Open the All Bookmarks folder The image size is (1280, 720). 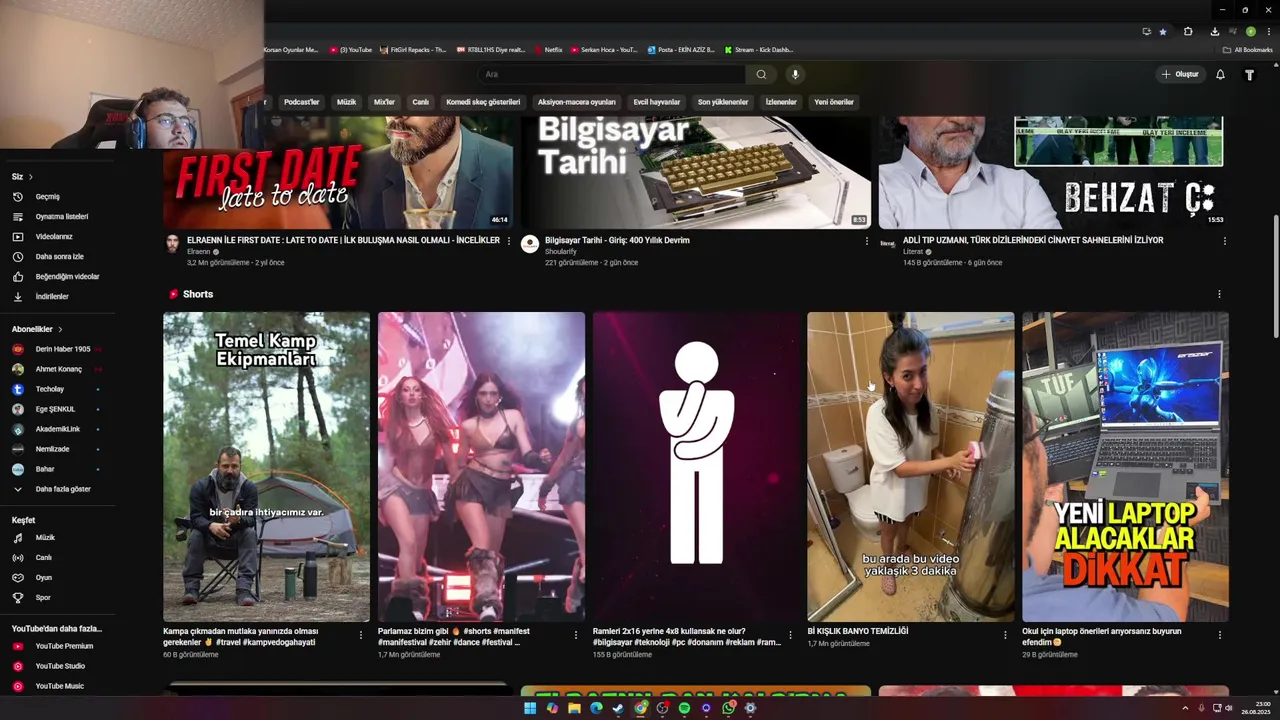coord(1247,50)
